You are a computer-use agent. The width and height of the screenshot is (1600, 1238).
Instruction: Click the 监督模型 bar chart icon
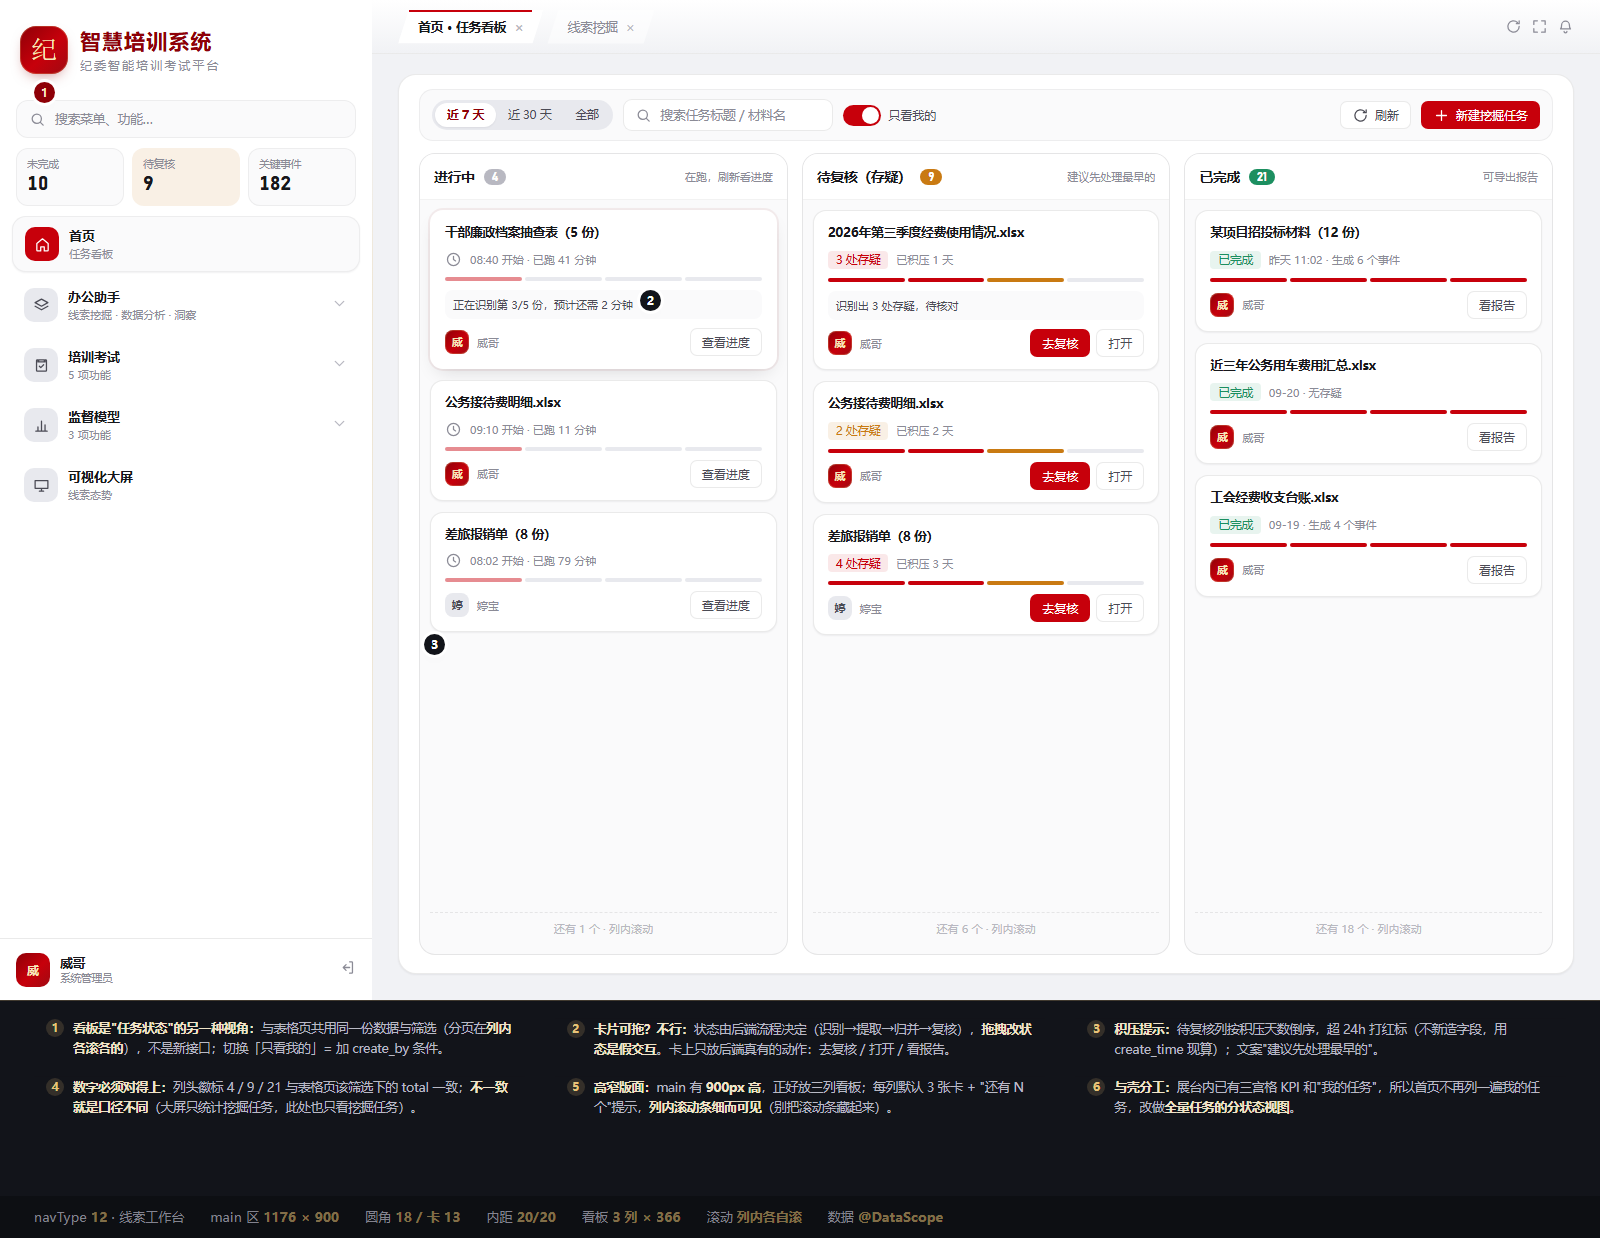click(x=41, y=425)
